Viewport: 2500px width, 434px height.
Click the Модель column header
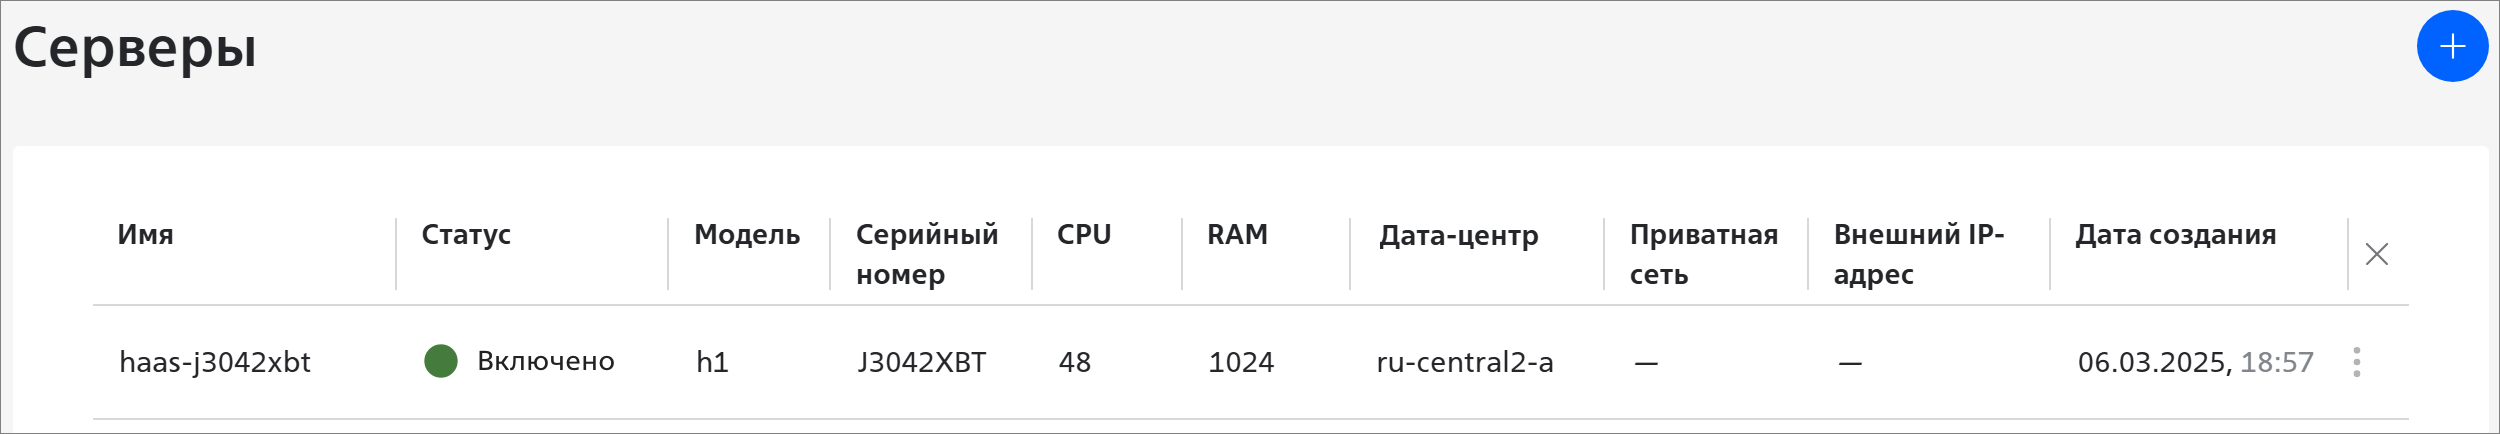pos(747,234)
